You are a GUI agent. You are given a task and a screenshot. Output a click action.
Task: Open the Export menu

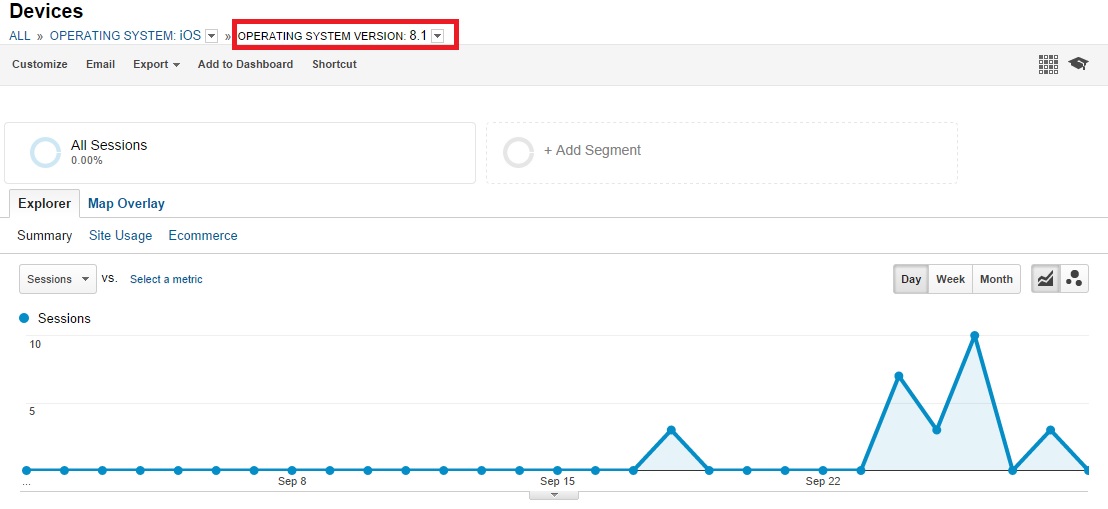click(156, 64)
